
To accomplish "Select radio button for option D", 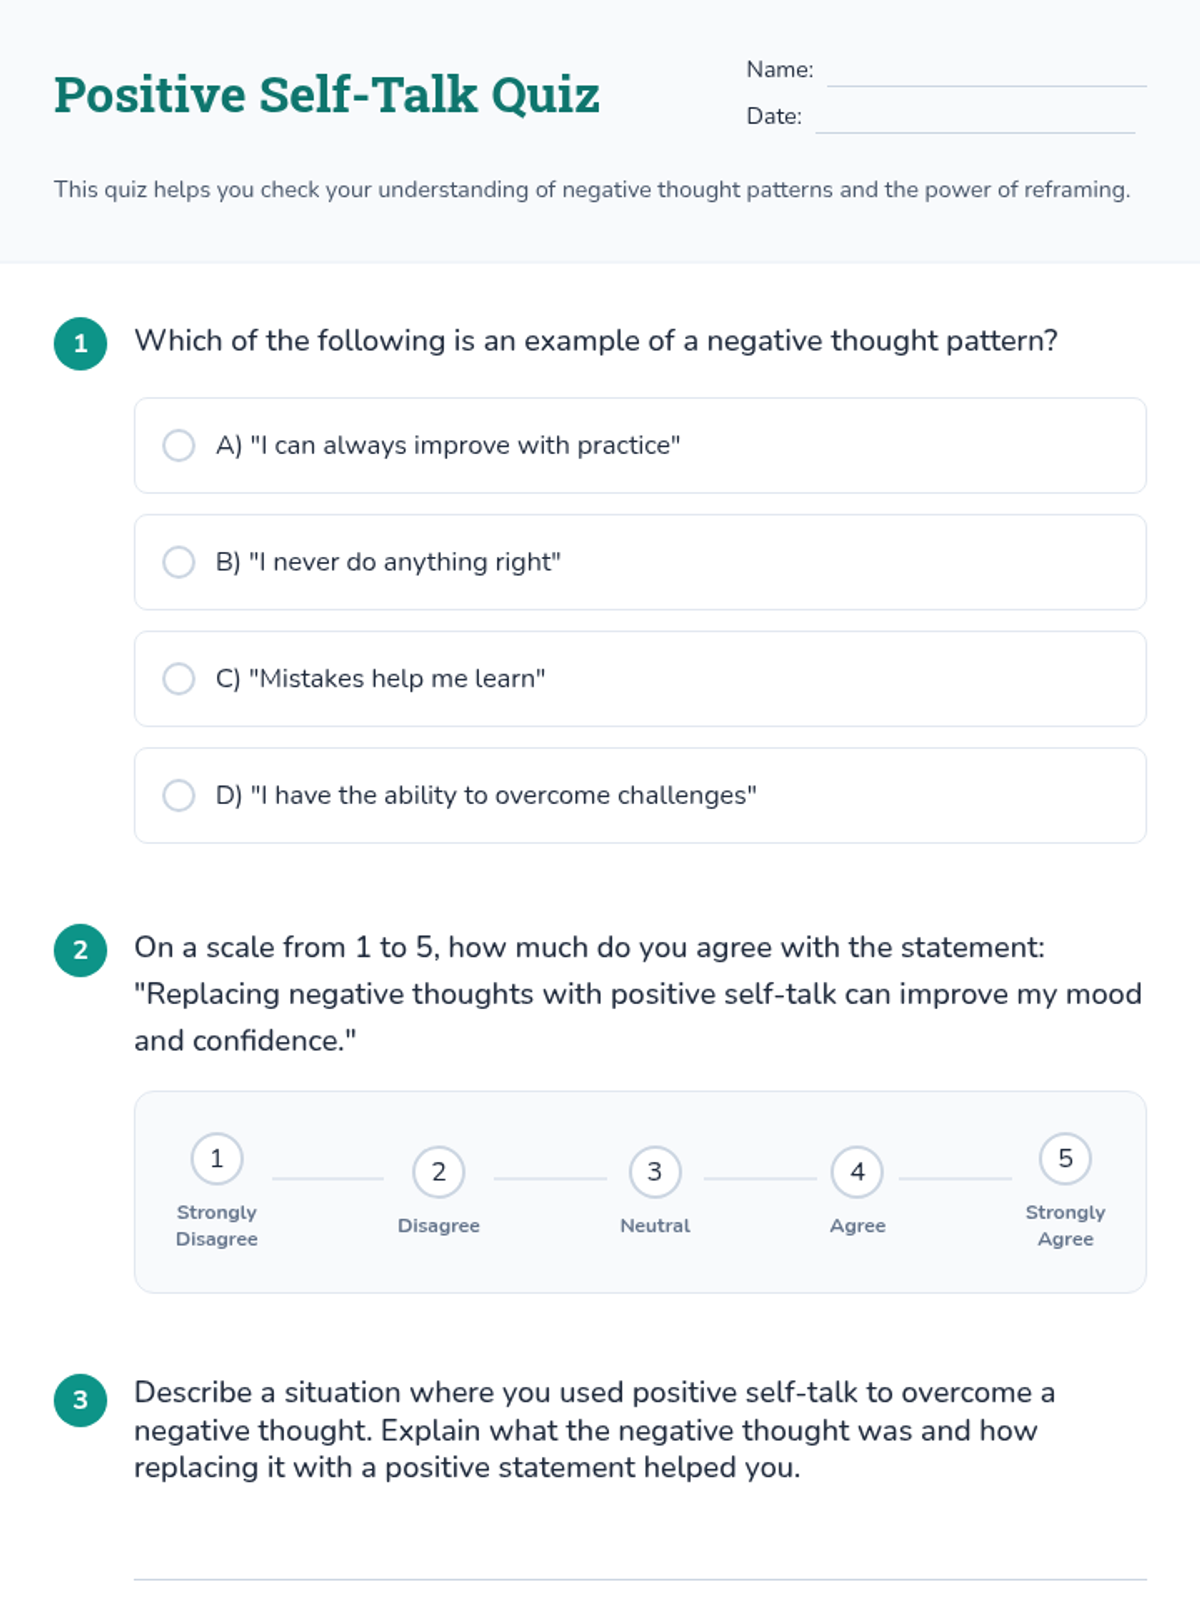I will (179, 795).
